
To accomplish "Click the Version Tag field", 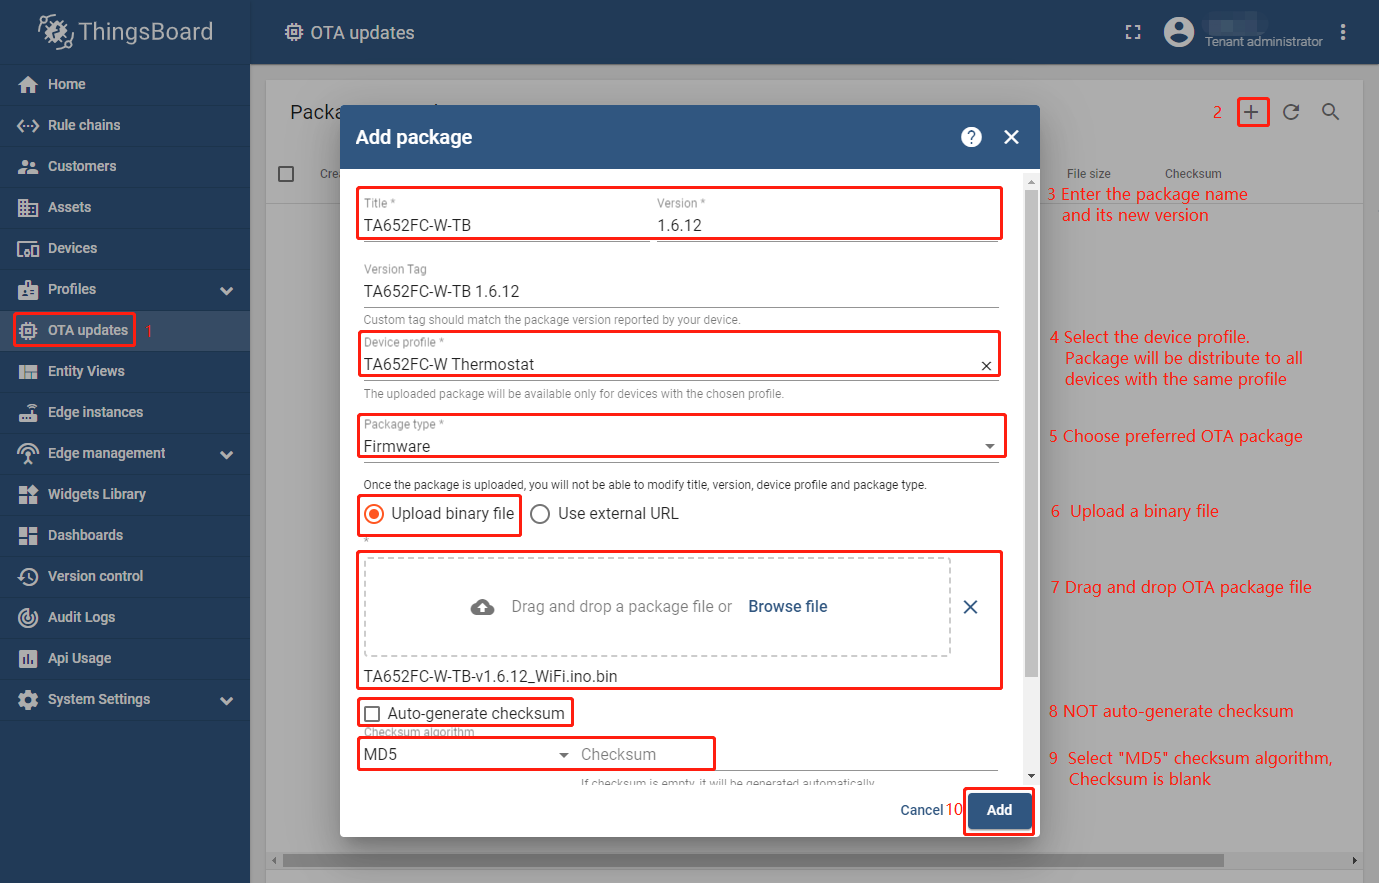I will click(681, 291).
